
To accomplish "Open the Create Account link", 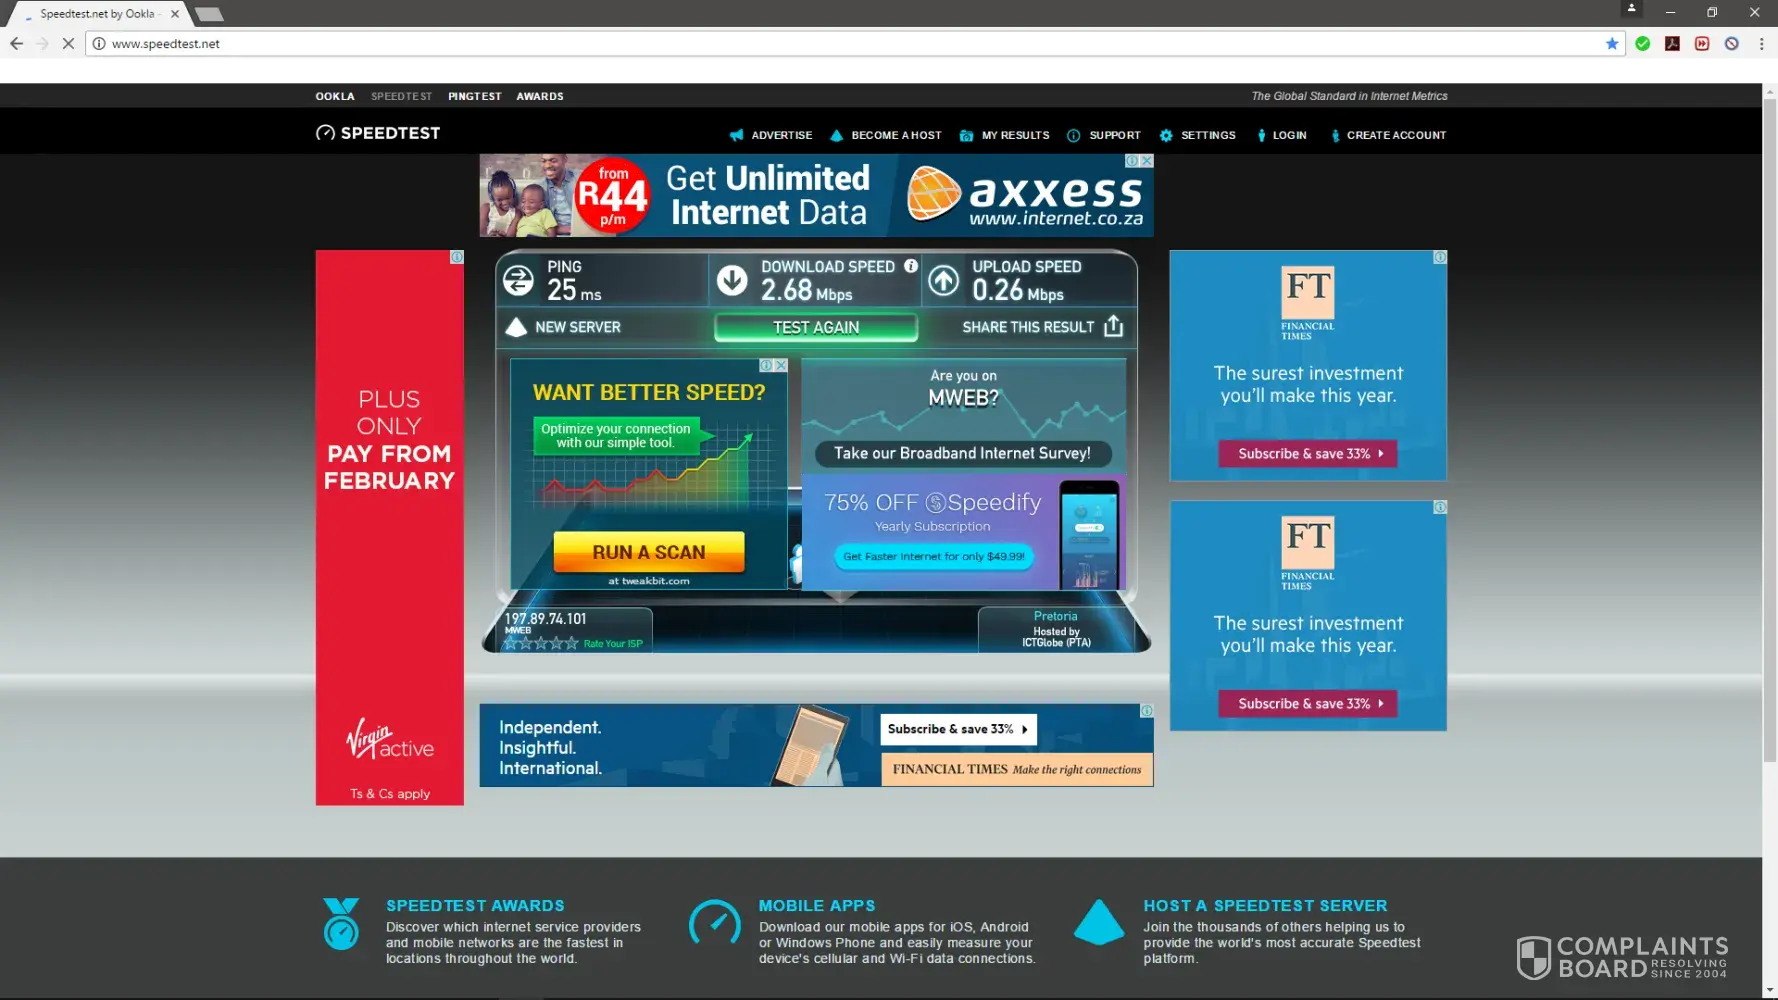I will (x=1396, y=135).
